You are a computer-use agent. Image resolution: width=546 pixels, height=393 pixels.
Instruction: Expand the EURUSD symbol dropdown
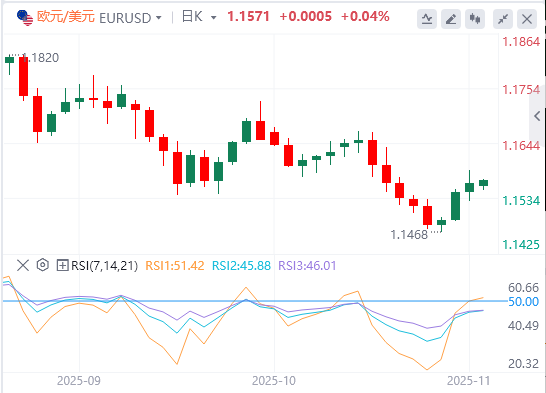(159, 17)
